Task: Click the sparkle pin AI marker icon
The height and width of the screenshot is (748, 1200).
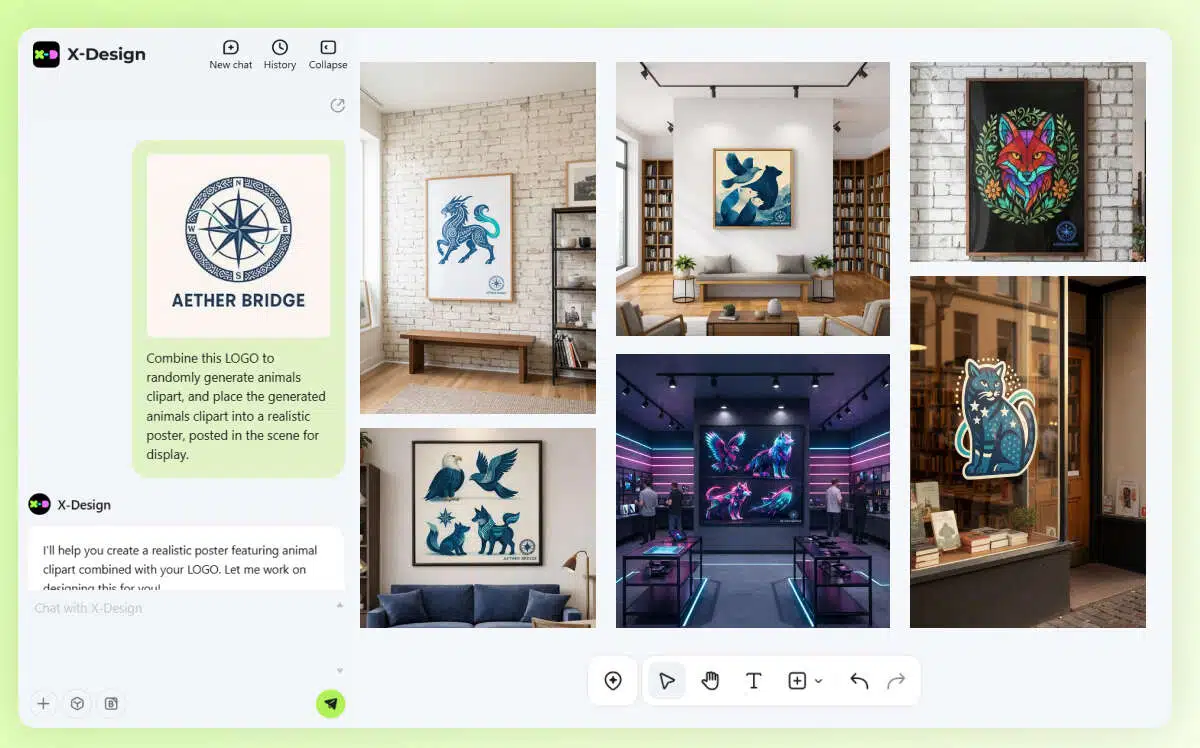Action: (613, 681)
